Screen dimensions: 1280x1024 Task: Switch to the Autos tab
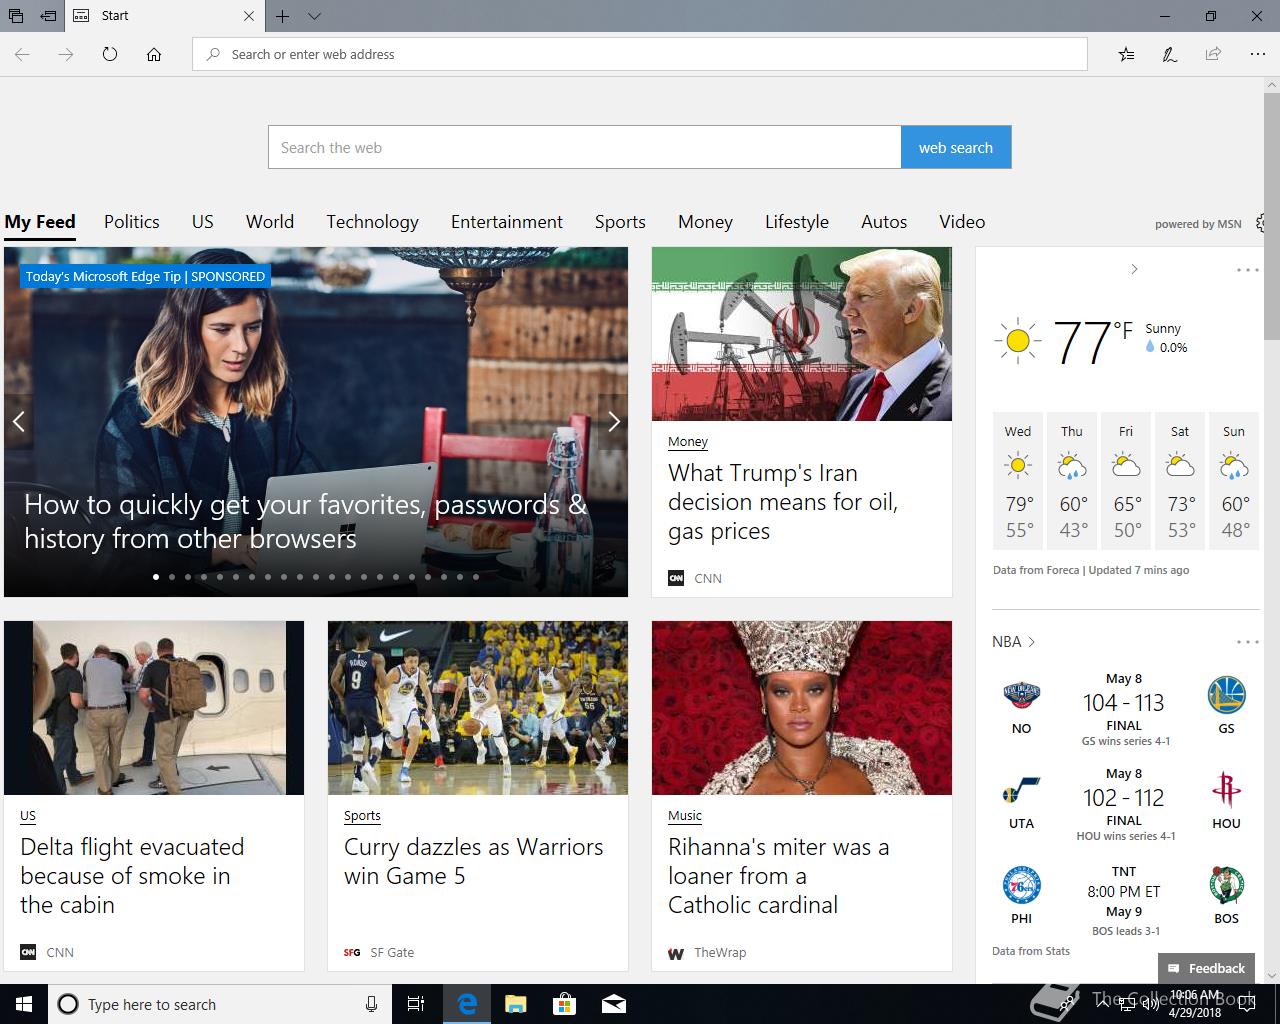click(x=884, y=222)
